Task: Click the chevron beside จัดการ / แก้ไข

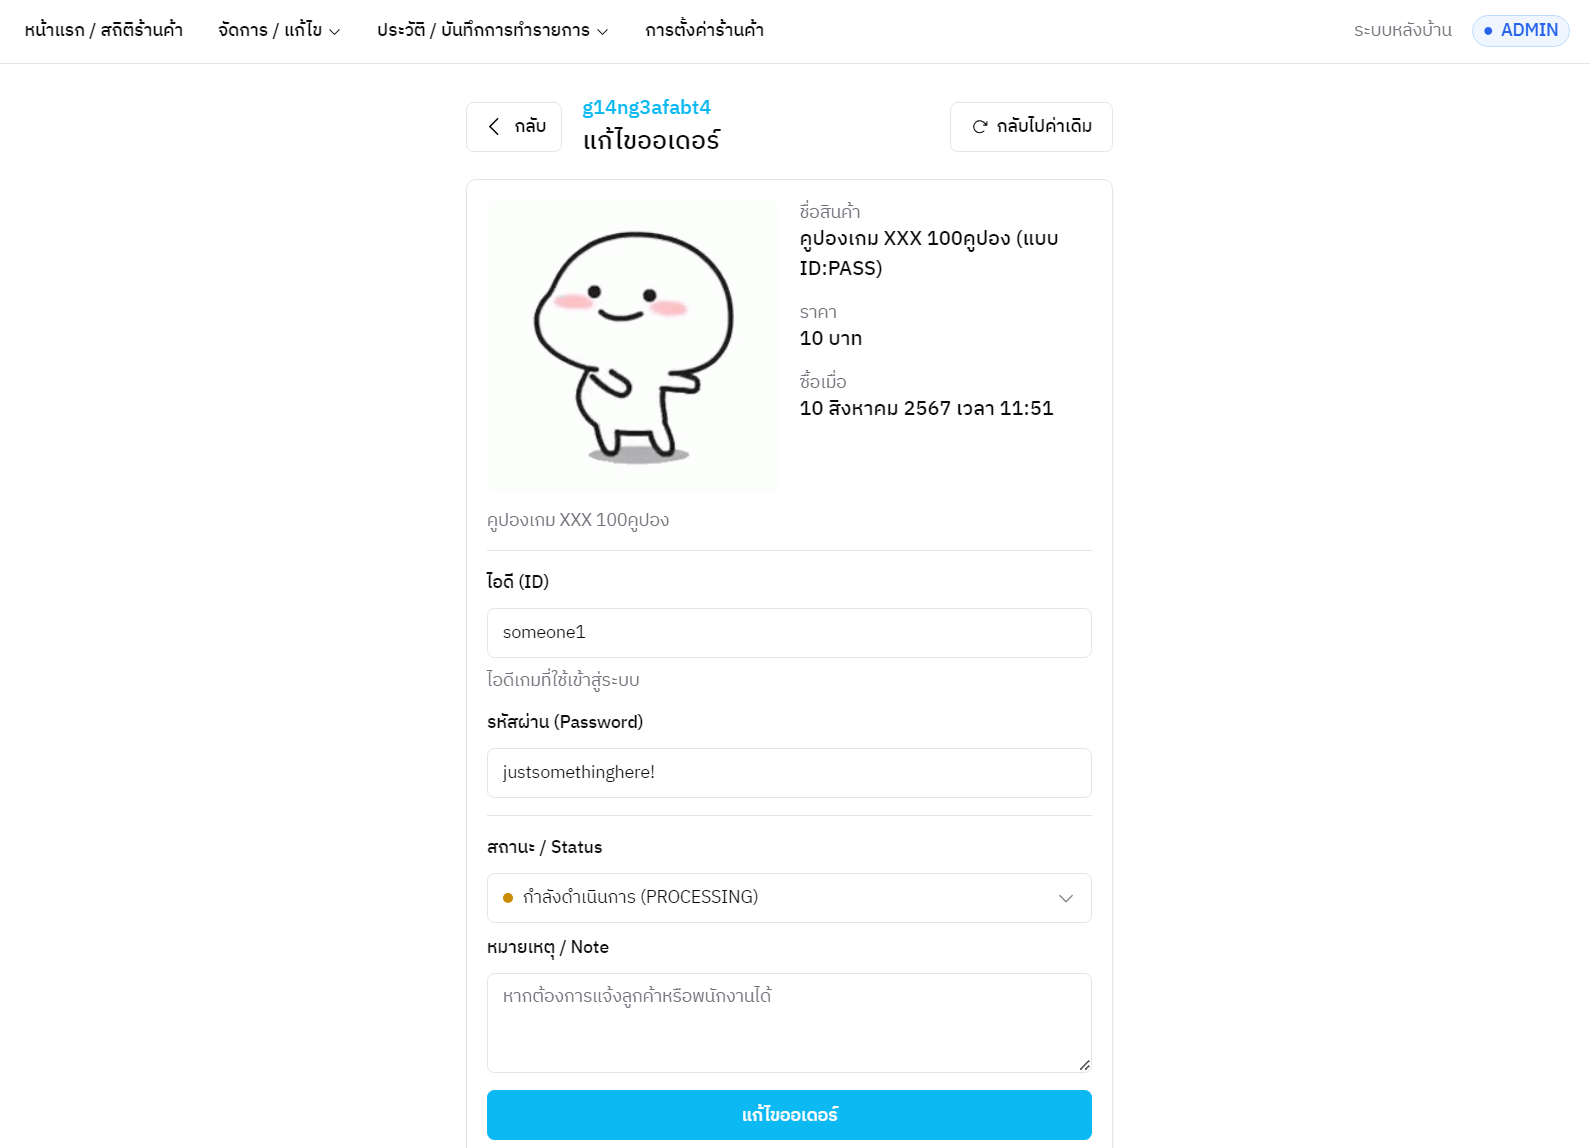Action: [x=335, y=32]
